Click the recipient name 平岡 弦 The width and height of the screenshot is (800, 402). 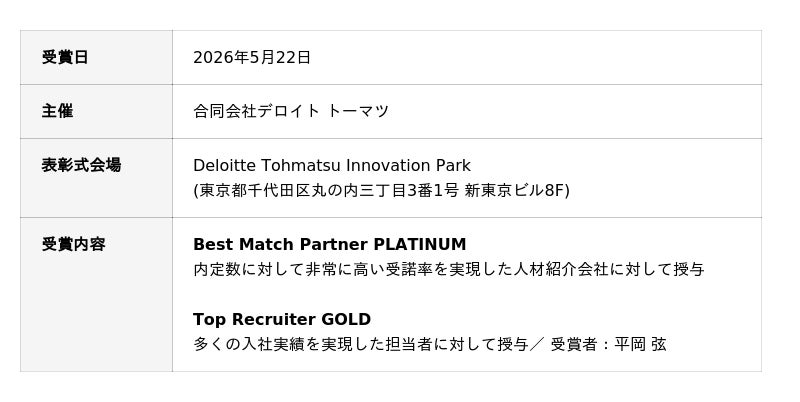coord(640,344)
